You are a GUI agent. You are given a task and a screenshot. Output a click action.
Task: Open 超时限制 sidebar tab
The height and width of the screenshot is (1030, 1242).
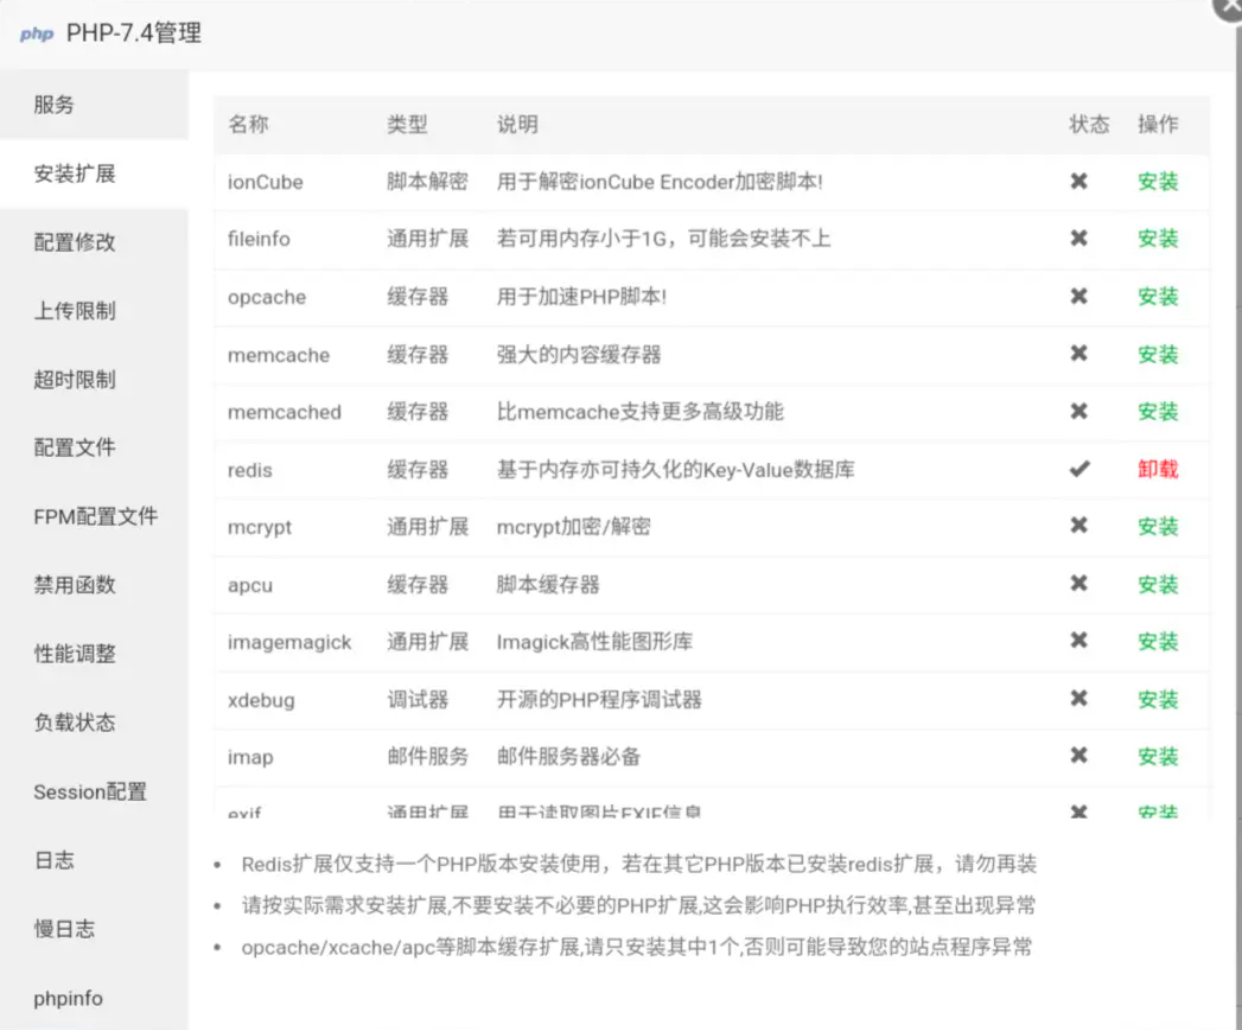pos(94,380)
